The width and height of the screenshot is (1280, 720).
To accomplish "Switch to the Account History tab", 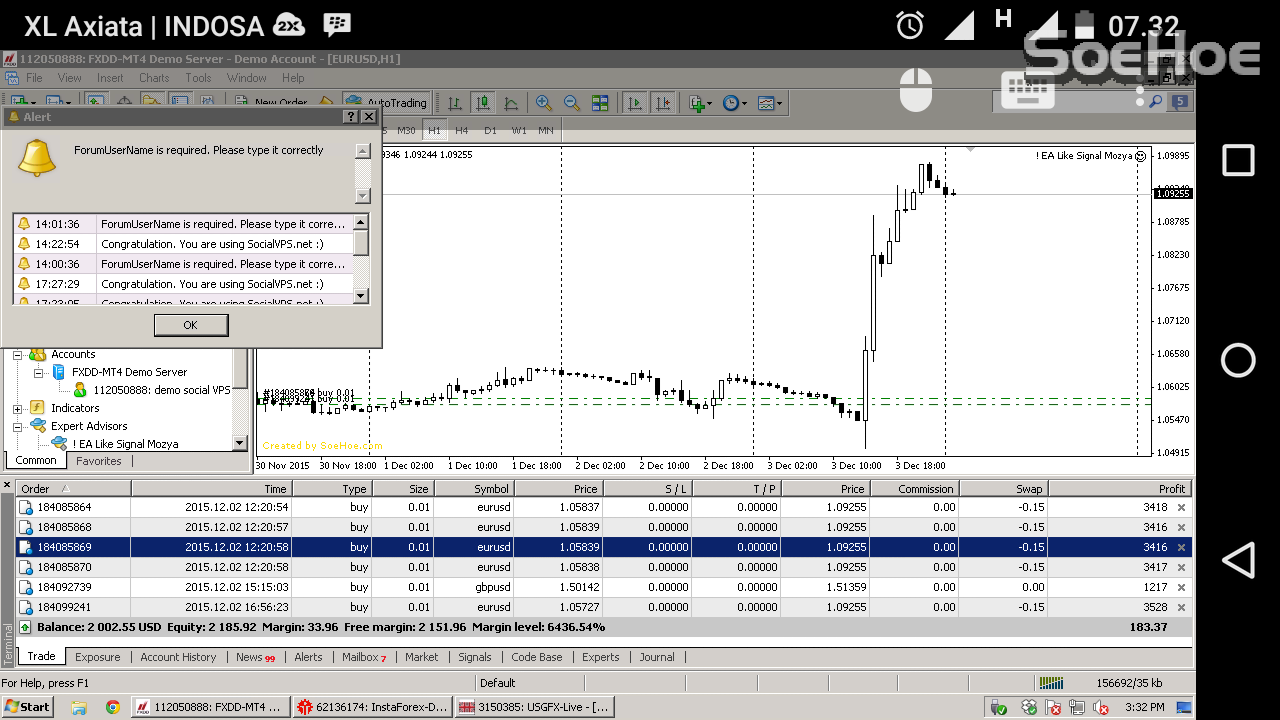I will 177,657.
